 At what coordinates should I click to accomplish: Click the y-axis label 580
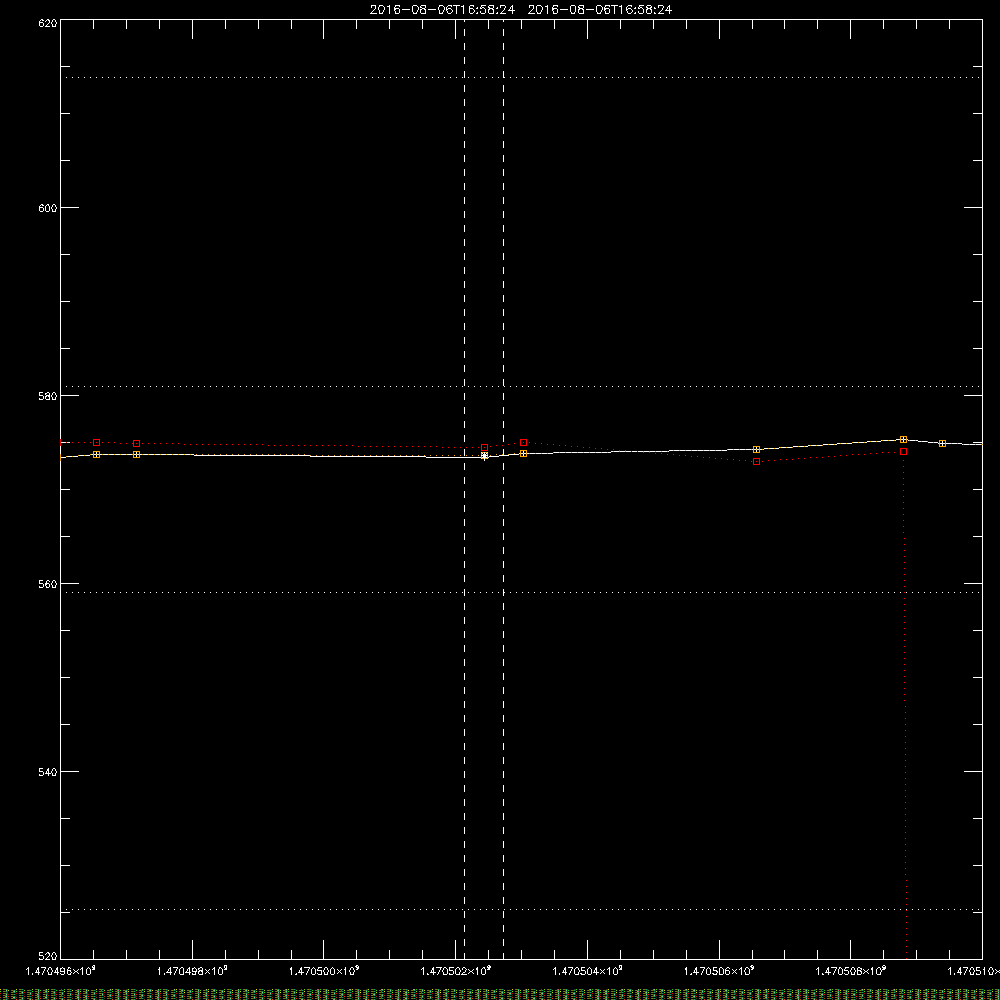pos(48,396)
